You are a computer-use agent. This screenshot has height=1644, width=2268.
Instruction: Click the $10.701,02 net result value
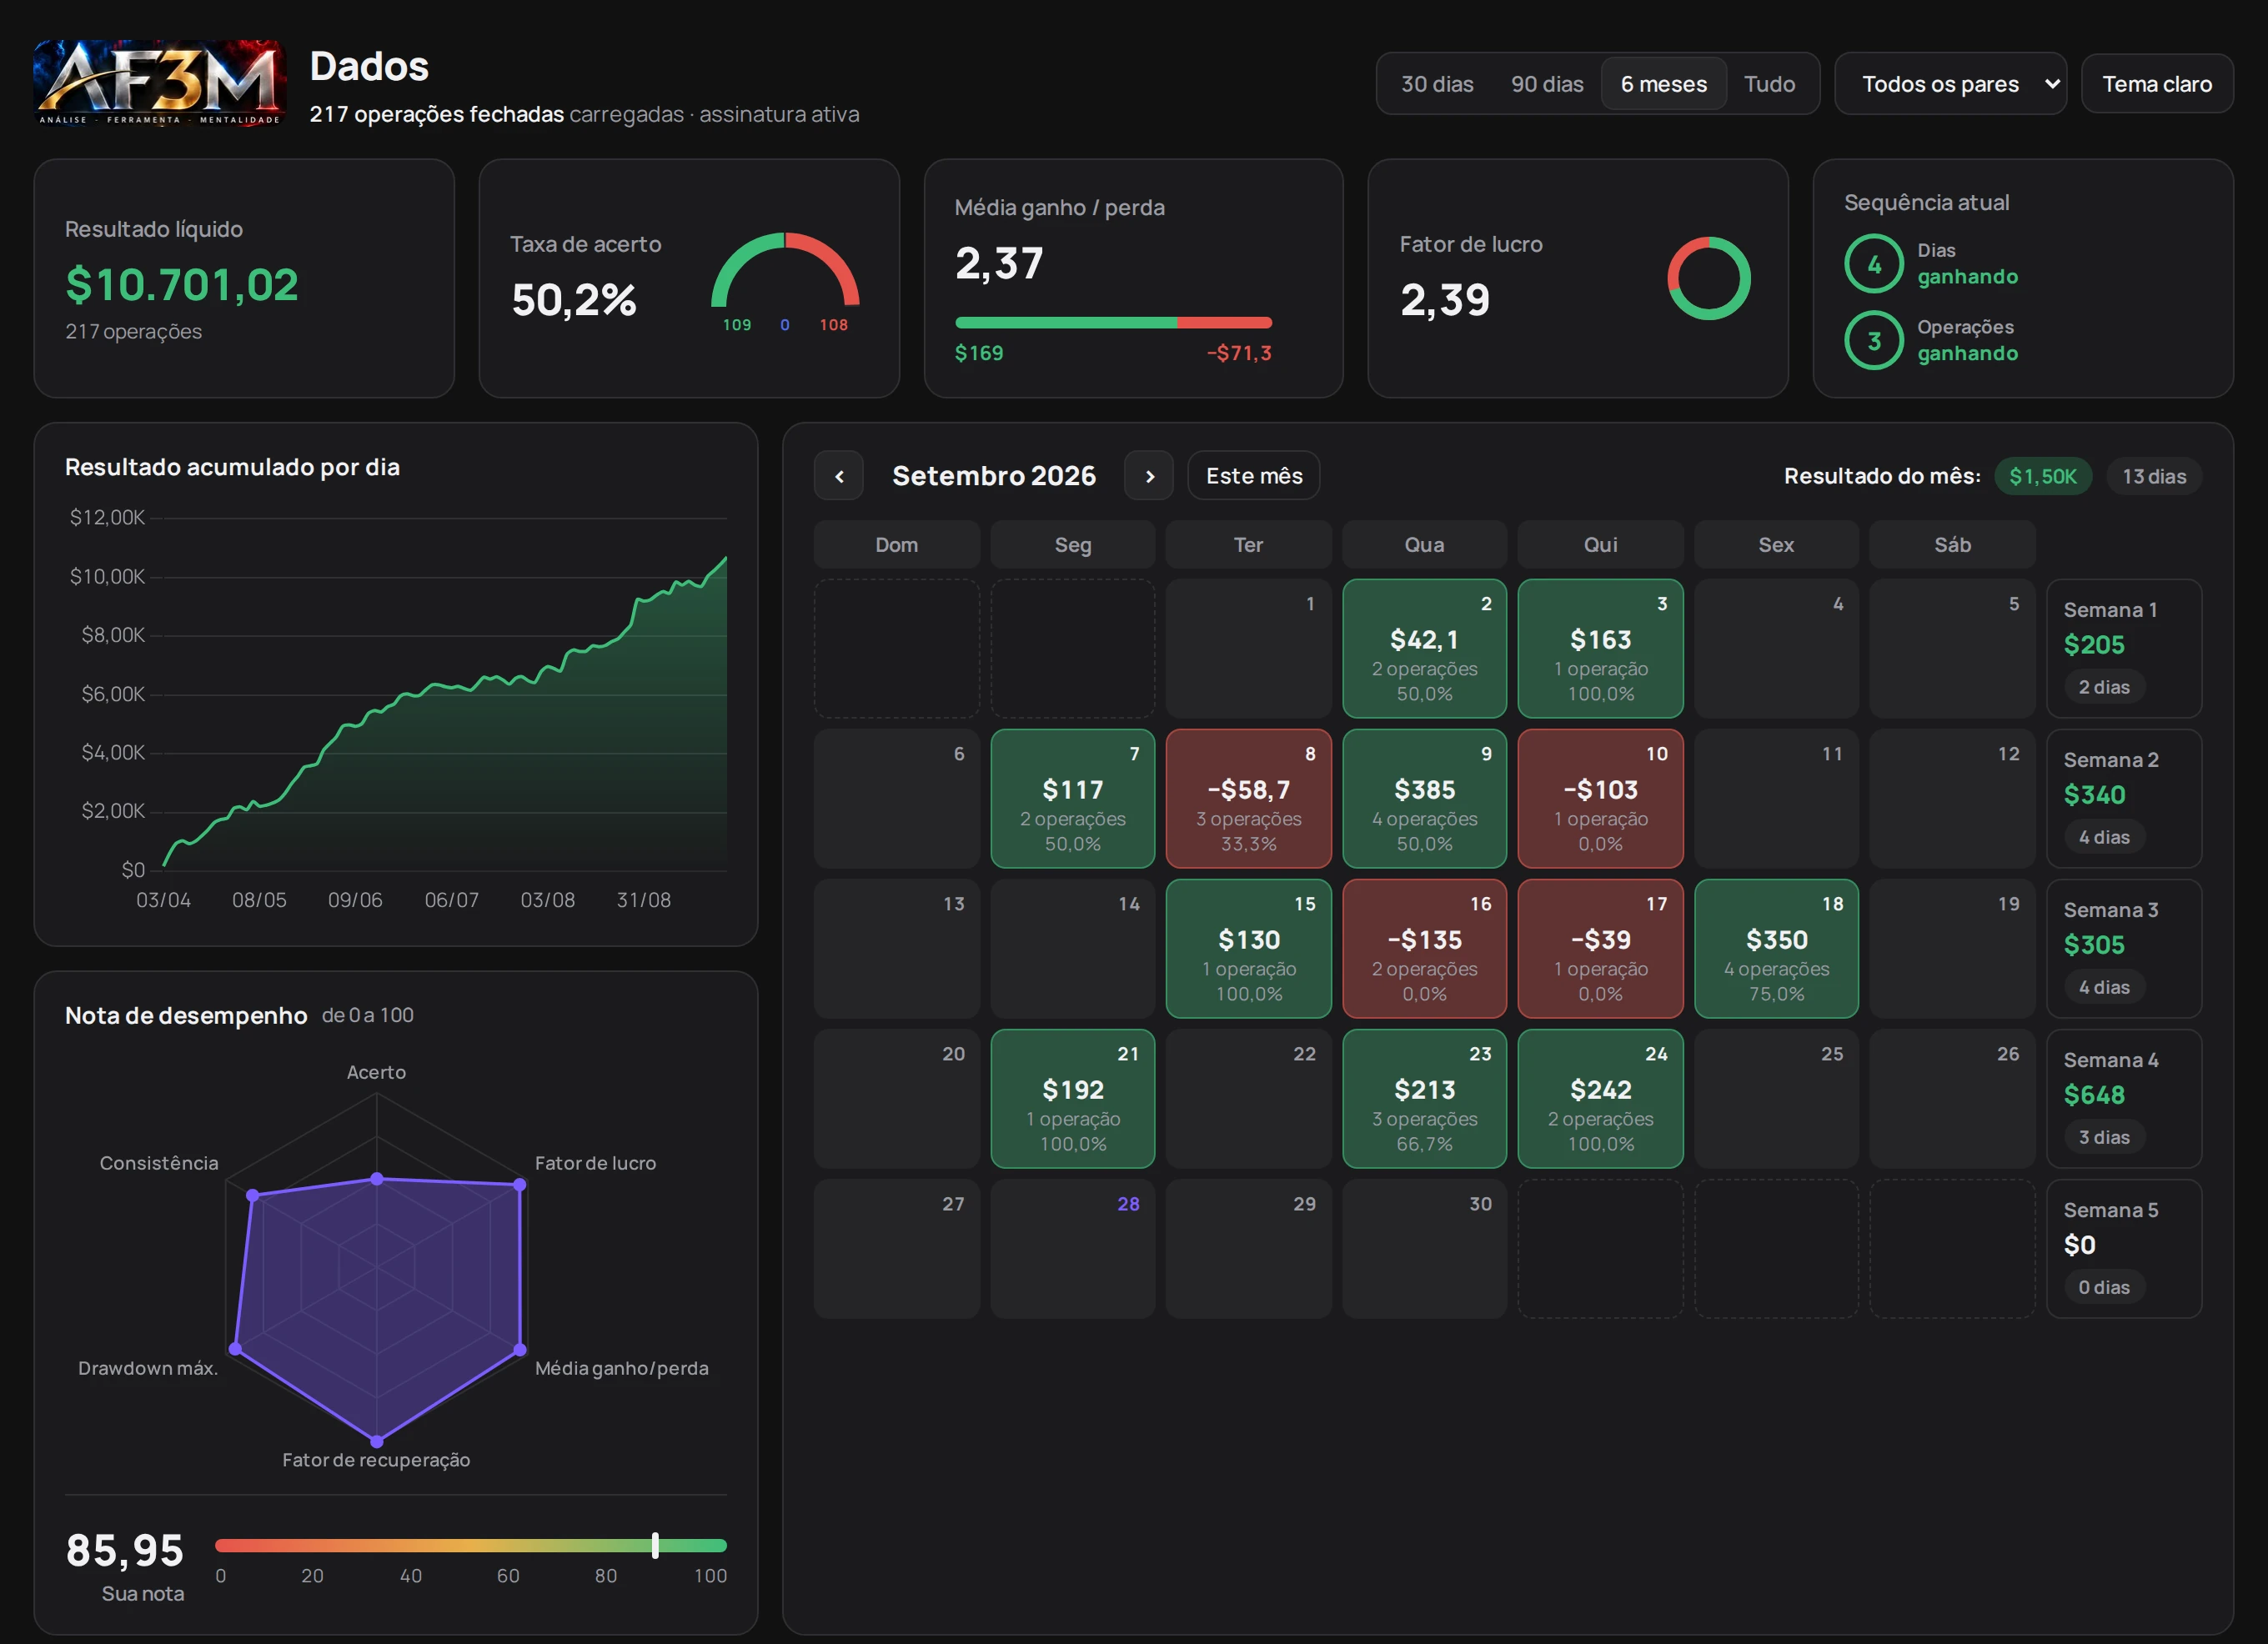click(182, 285)
